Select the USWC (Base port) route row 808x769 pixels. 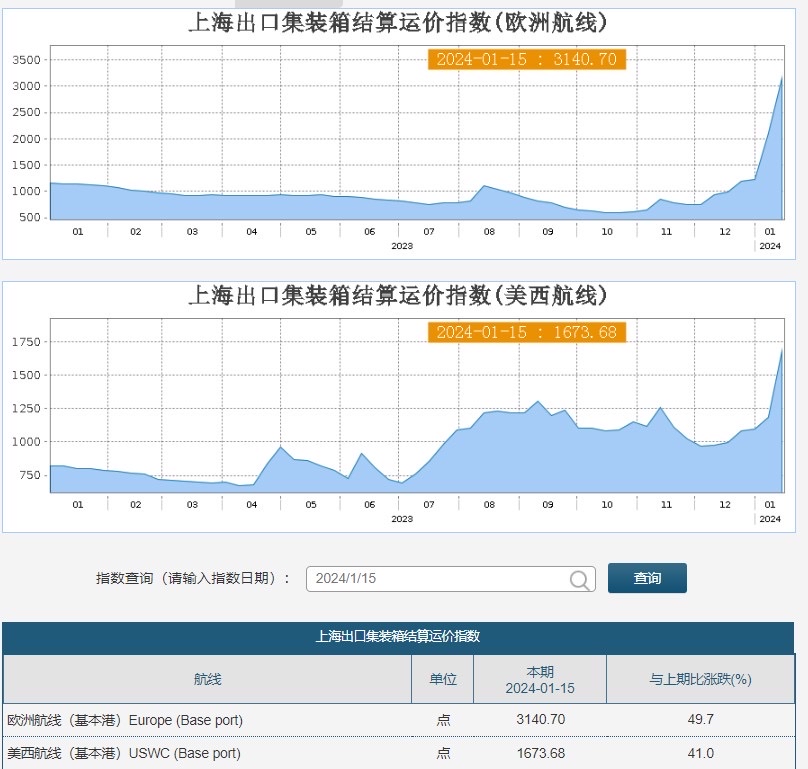point(398,753)
